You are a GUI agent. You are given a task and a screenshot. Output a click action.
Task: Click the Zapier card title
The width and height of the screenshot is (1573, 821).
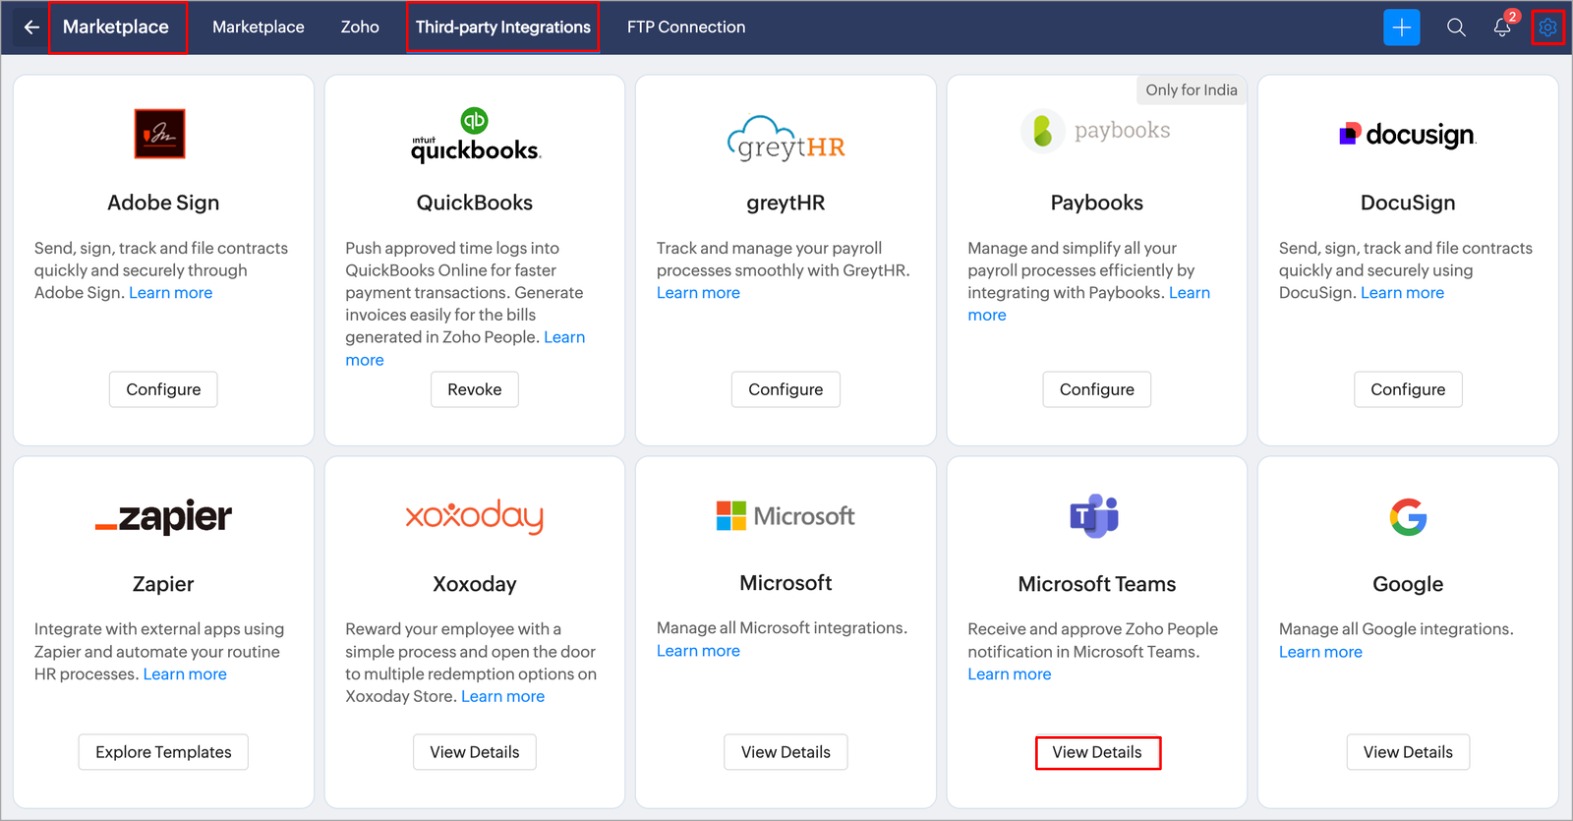coord(163,584)
